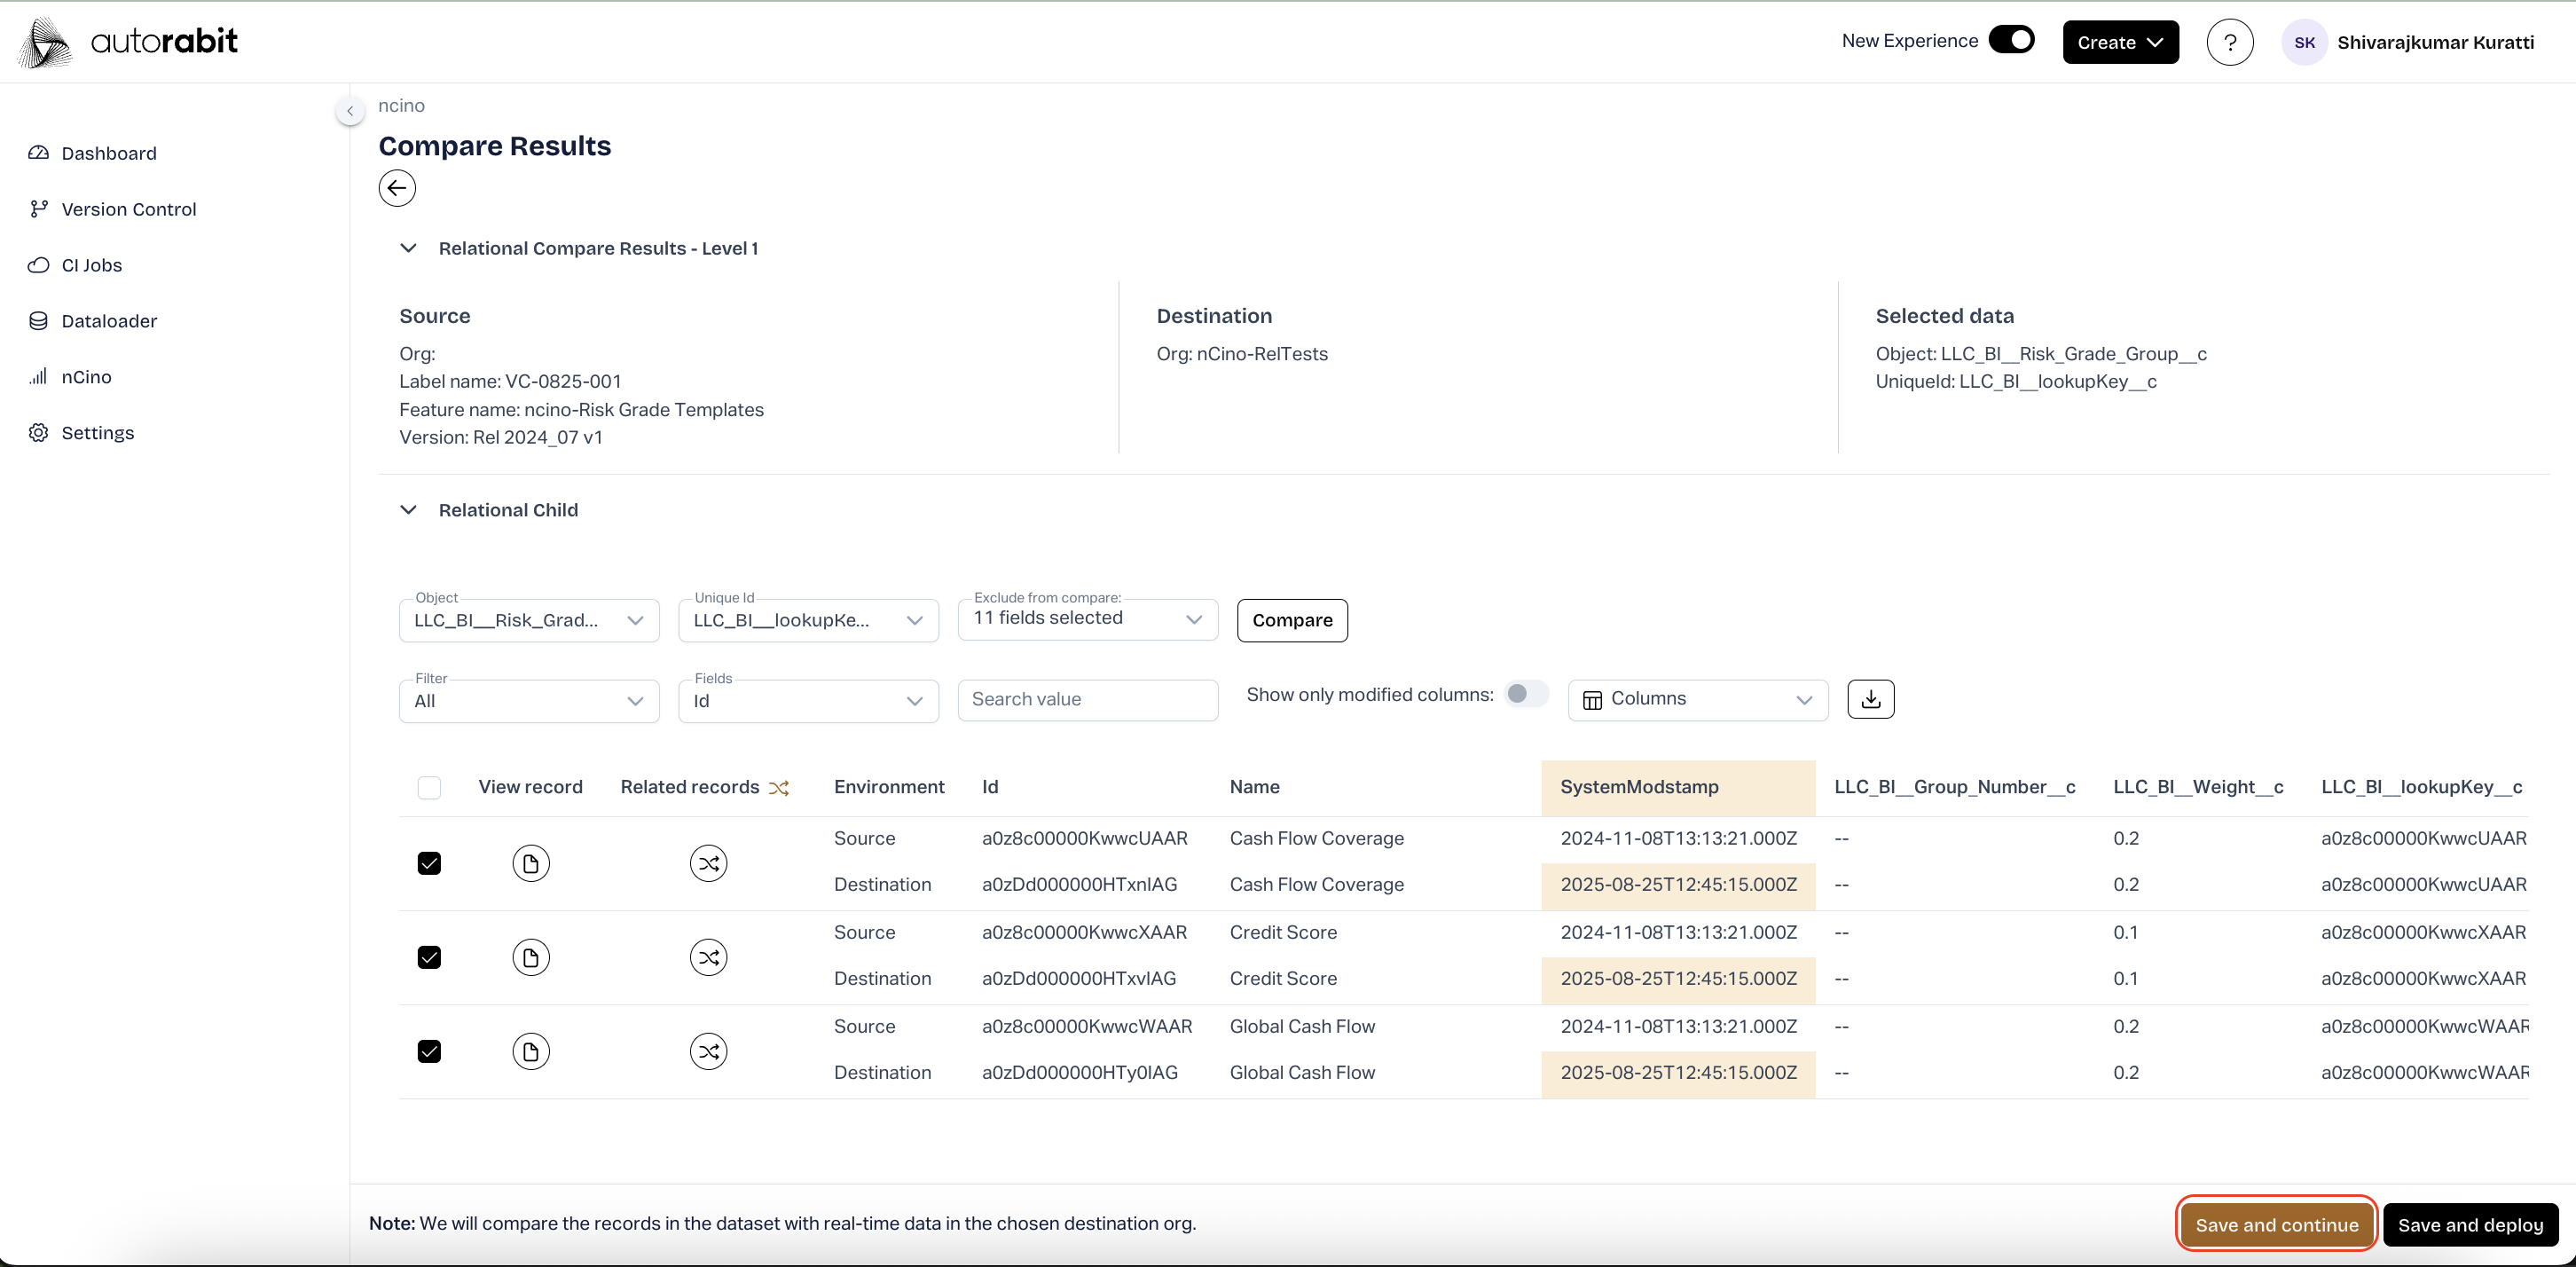Open view record for Global Cash Flow
This screenshot has height=1267, width=2576.
(531, 1051)
